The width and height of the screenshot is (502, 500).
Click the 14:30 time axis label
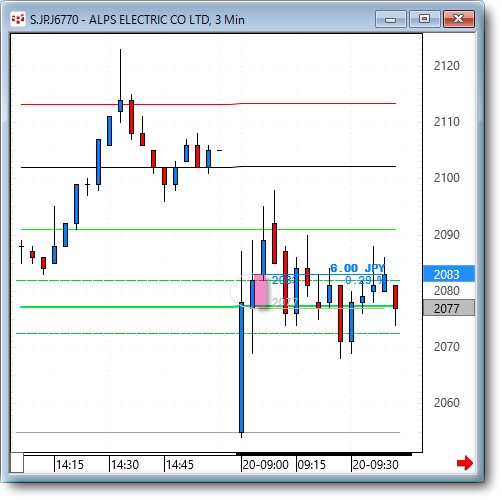125,464
